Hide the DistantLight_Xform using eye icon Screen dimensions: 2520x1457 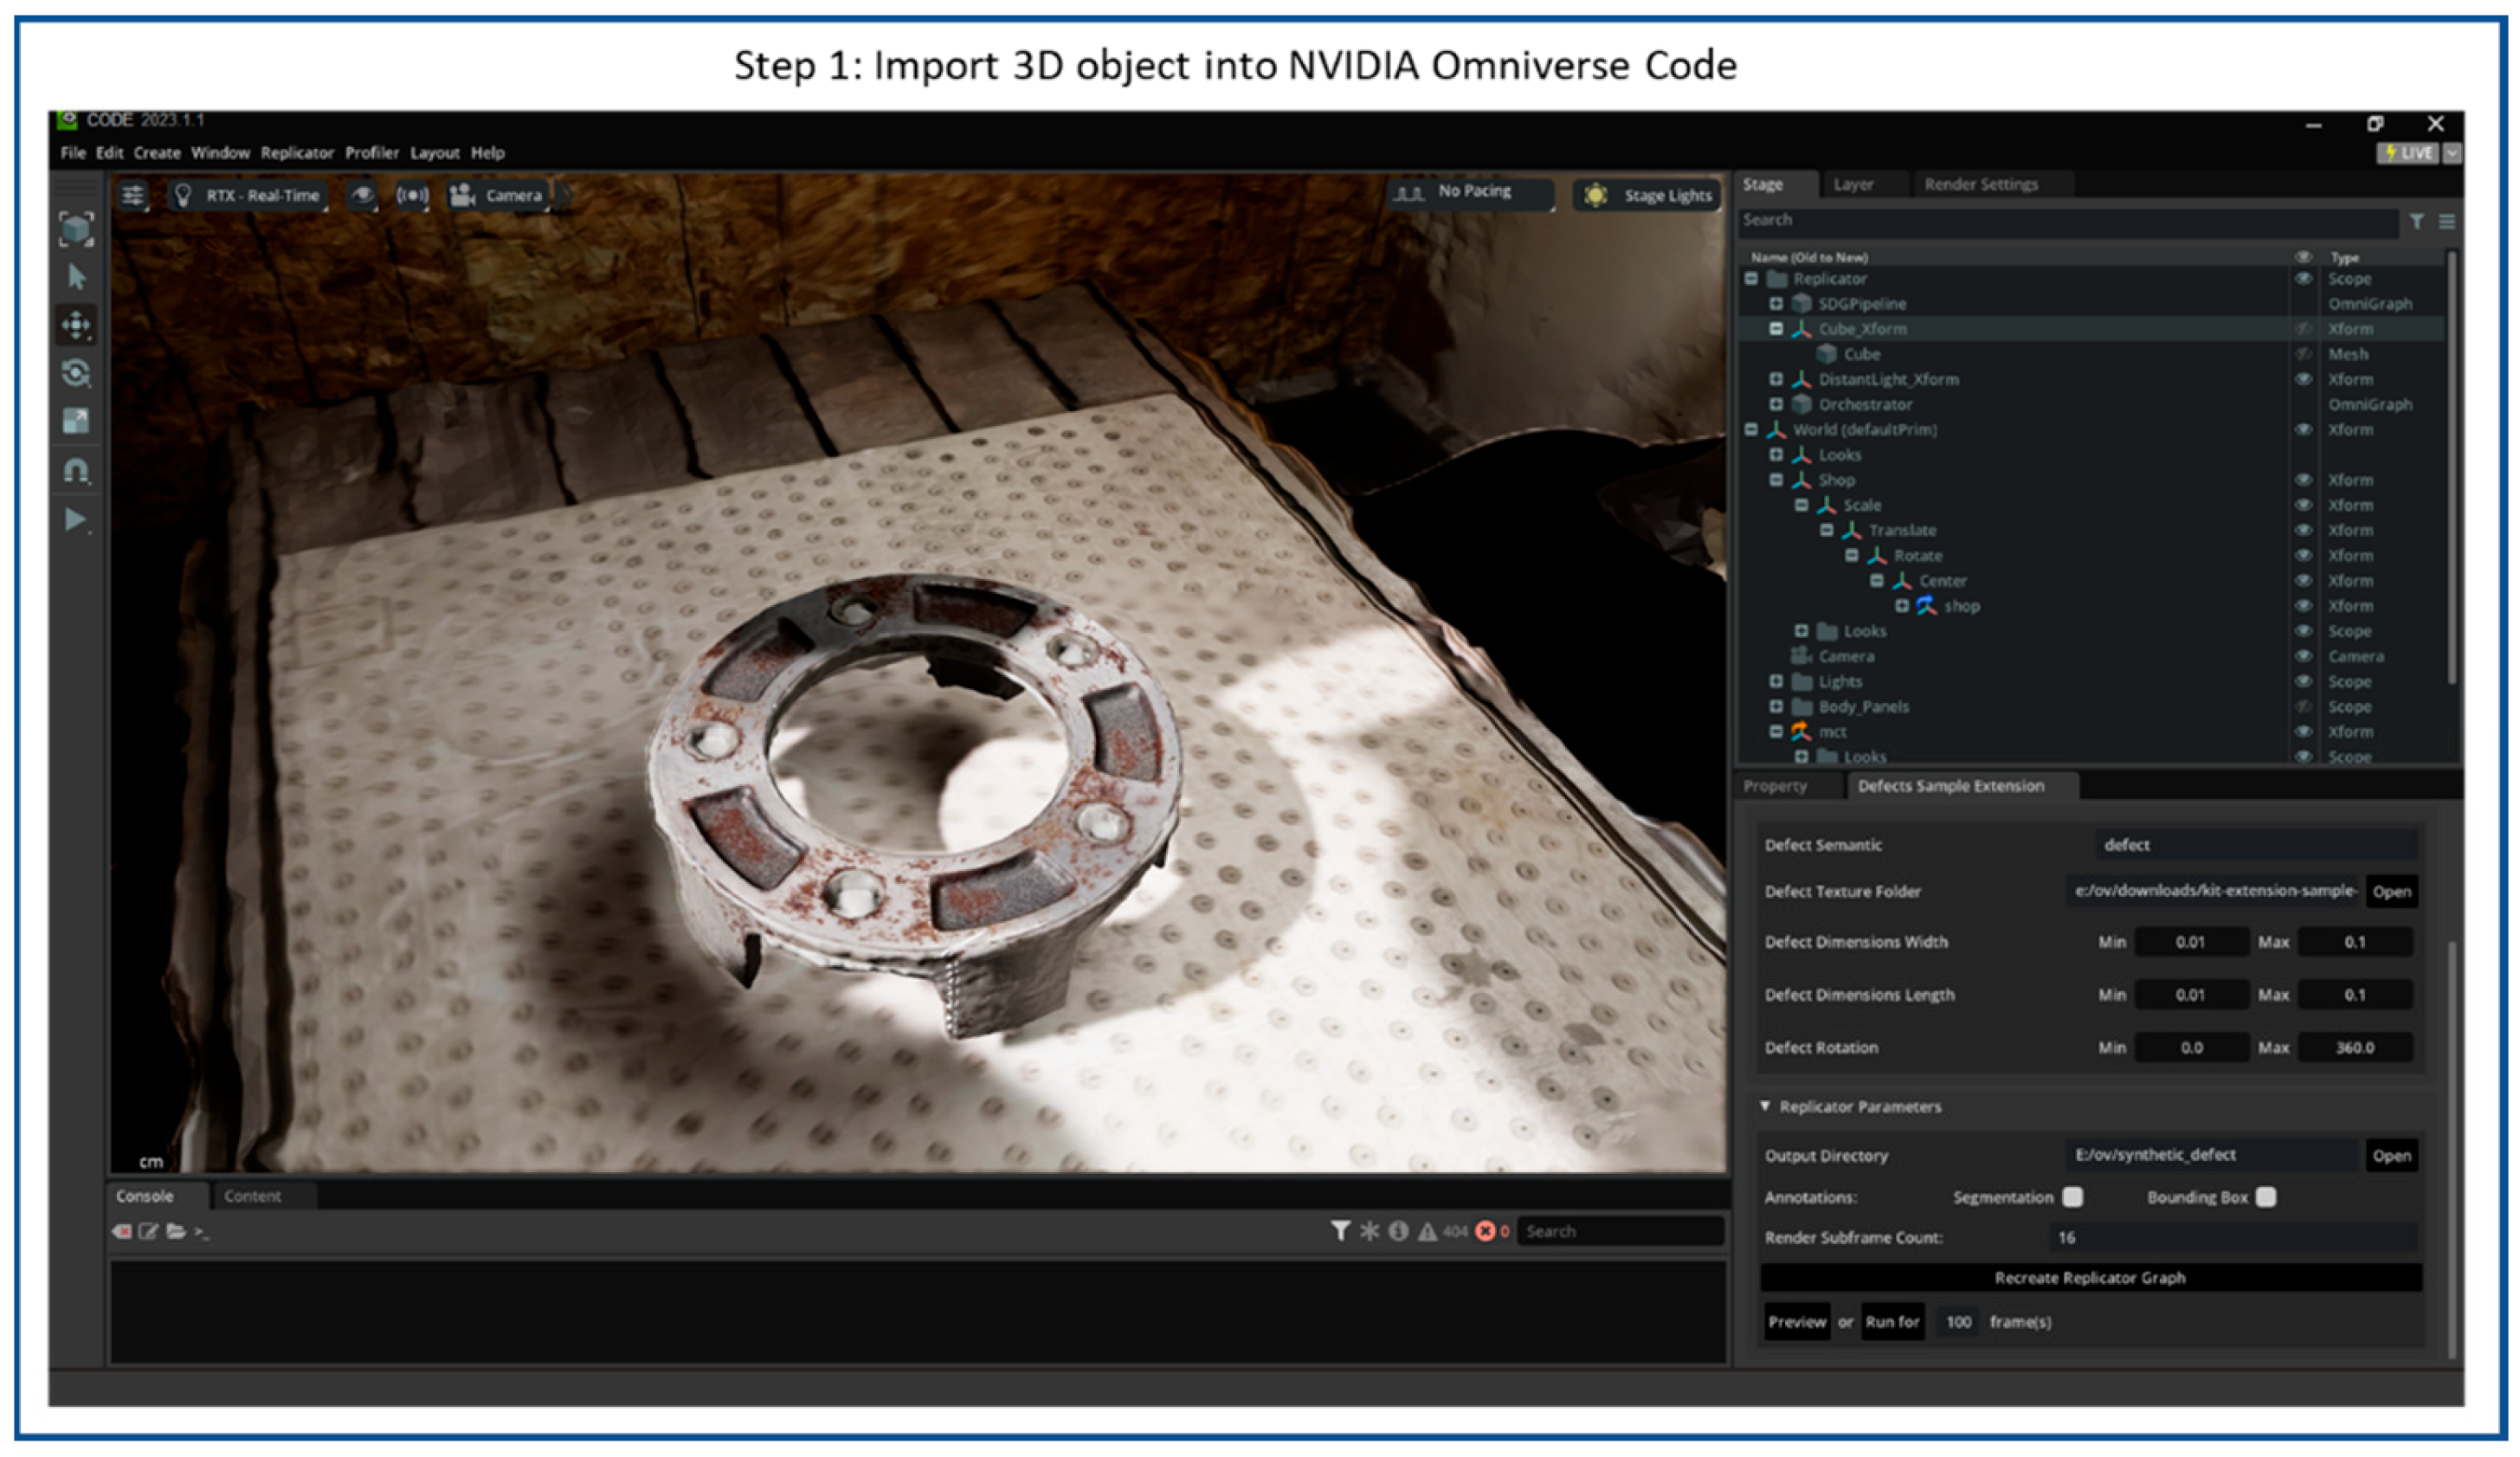pyautogui.click(x=2302, y=379)
